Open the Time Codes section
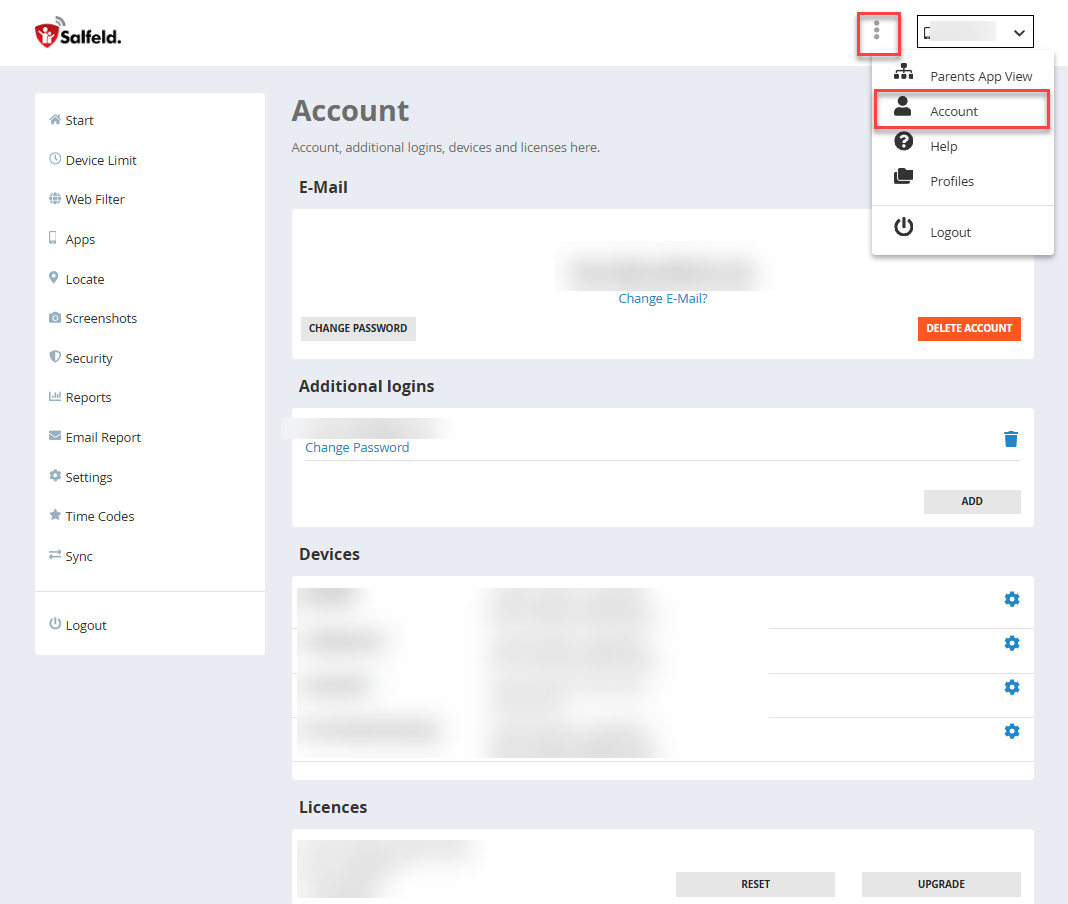Viewport: 1068px width, 904px height. click(99, 516)
